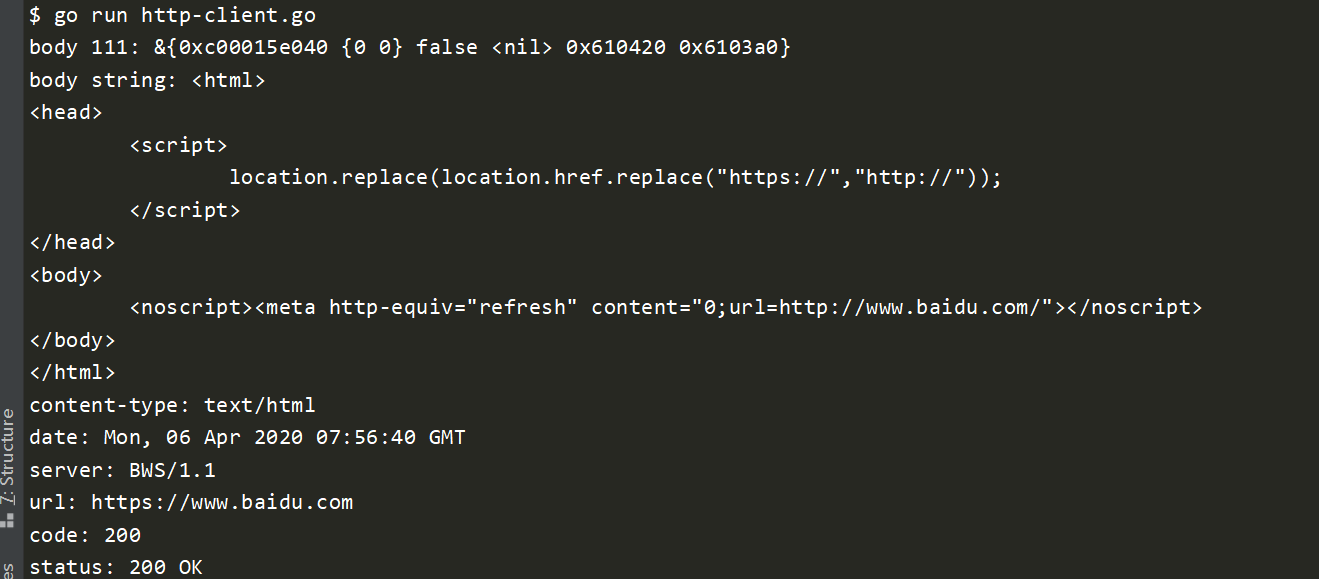Click the opening <script> tag line
The width and height of the screenshot is (1319, 579).
[x=178, y=145]
